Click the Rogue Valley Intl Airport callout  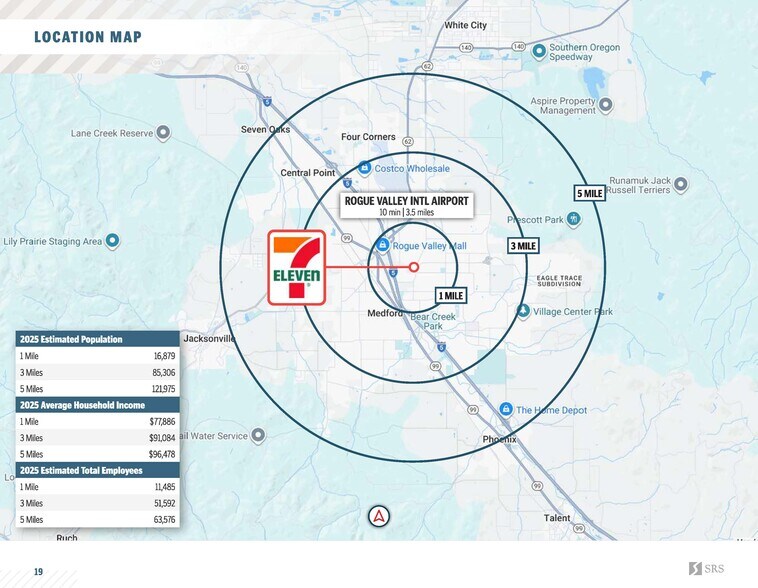(406, 206)
